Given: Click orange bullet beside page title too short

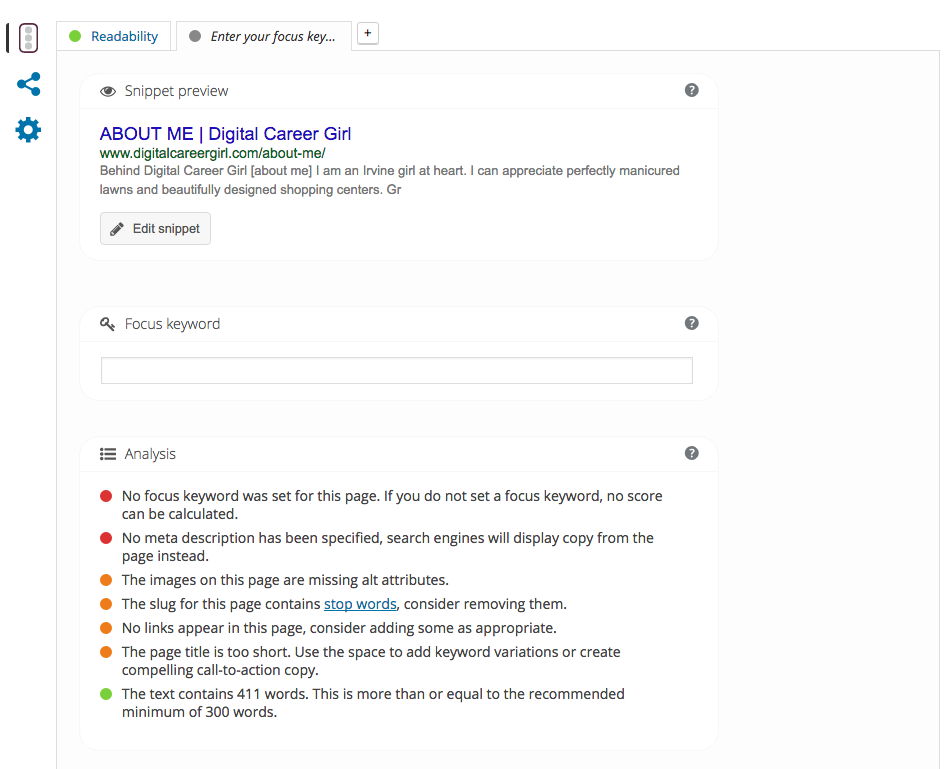Looking at the screenshot, I should (106, 652).
